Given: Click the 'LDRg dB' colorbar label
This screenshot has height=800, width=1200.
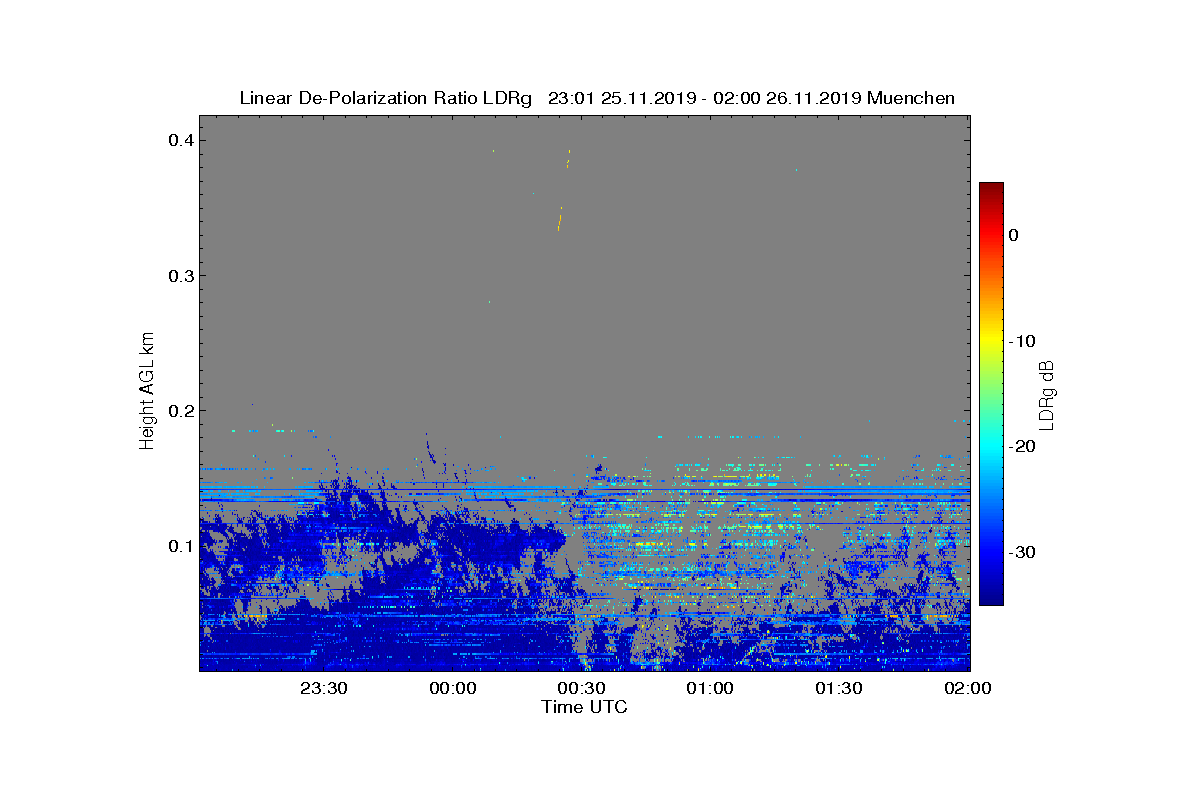Looking at the screenshot, I should (1046, 394).
